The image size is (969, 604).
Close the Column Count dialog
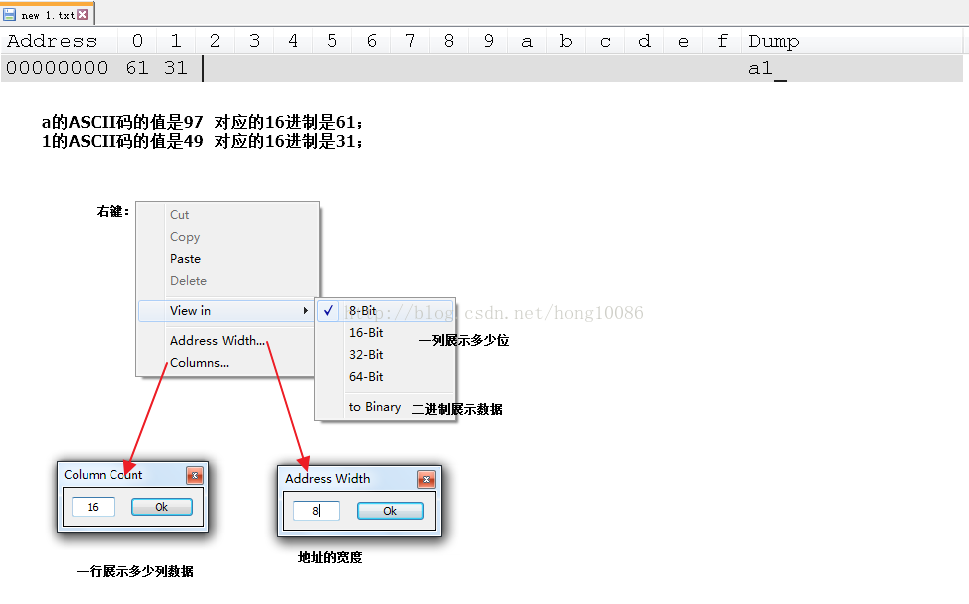pyautogui.click(x=195, y=475)
